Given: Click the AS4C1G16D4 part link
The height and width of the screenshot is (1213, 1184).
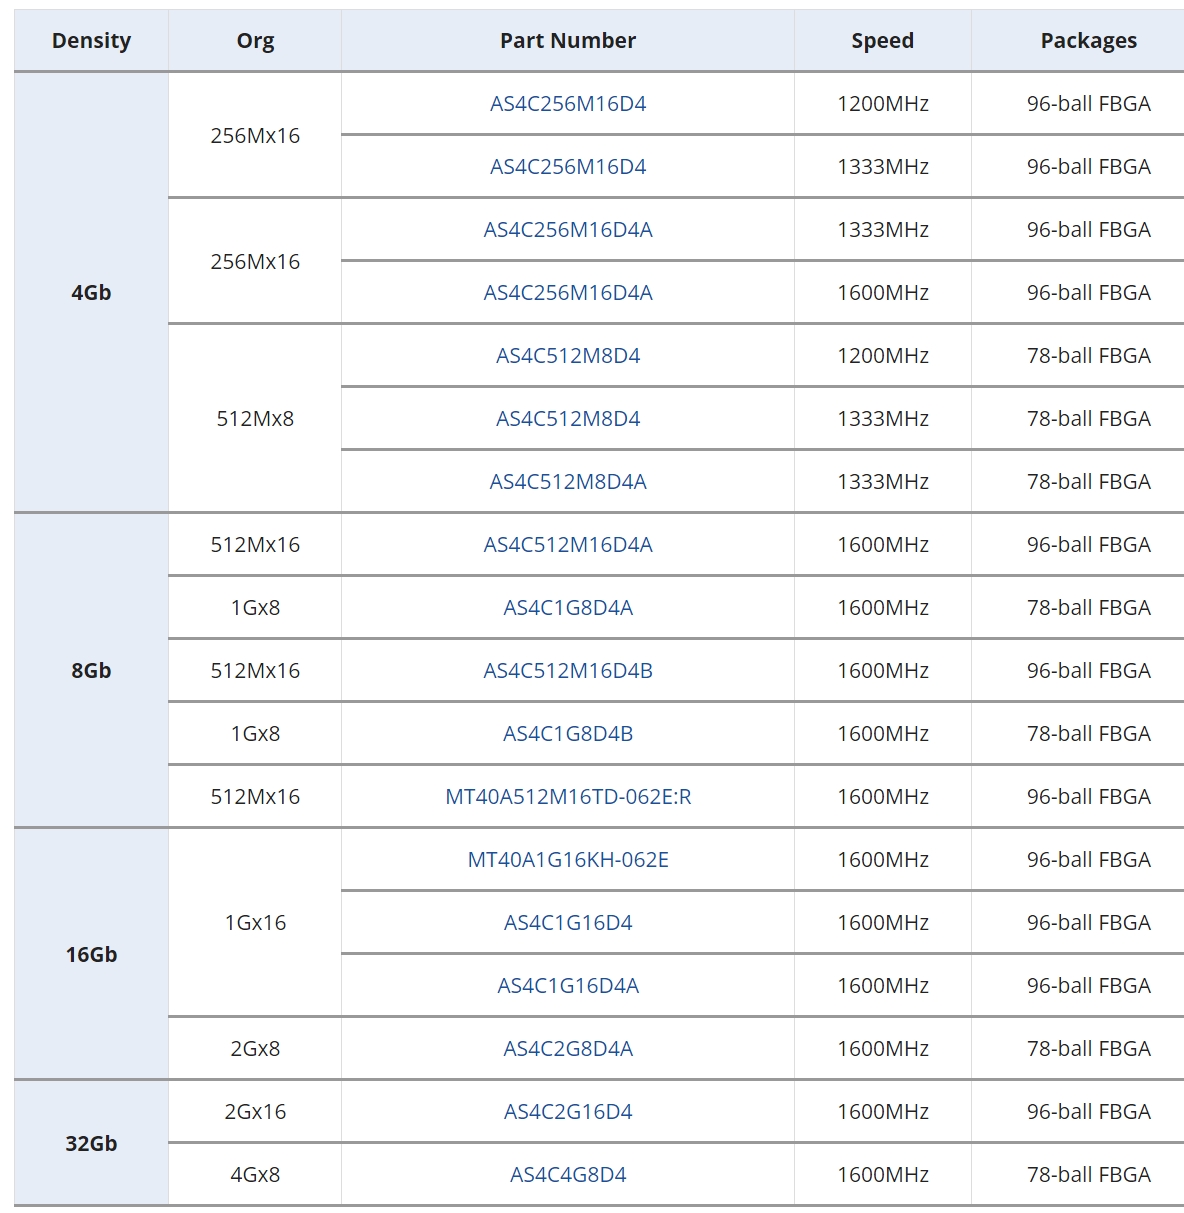Looking at the screenshot, I should 567,923.
